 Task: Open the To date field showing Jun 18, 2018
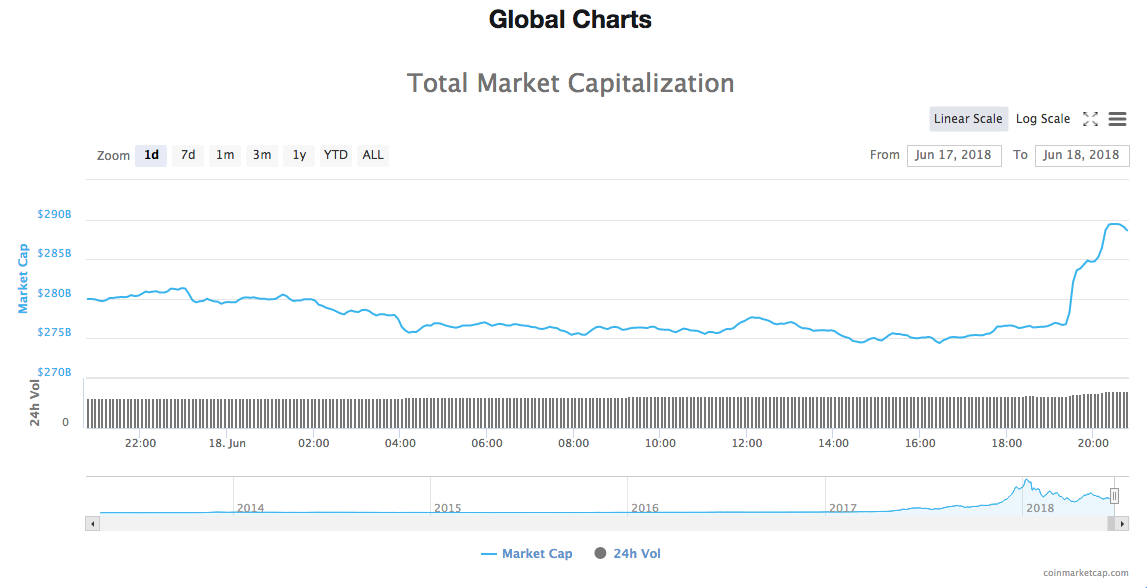1082,156
